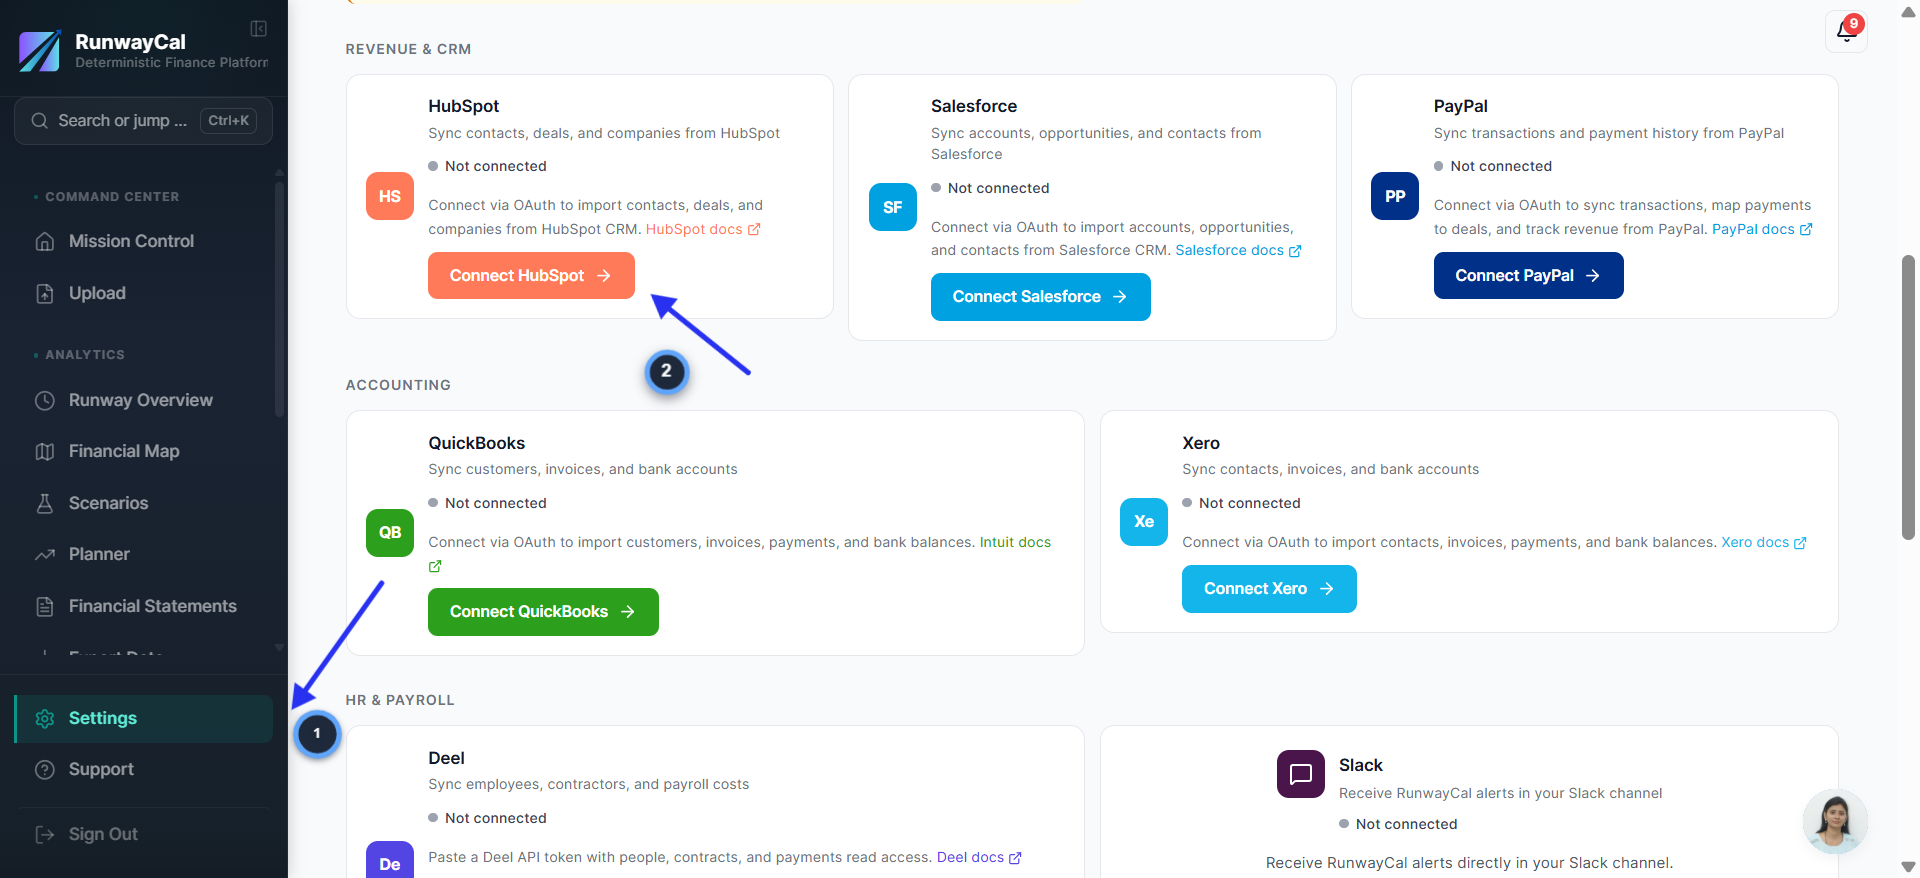Image resolution: width=1920 pixels, height=878 pixels.
Task: Click the COMMAND CENTER sidebar label
Action: tap(112, 197)
